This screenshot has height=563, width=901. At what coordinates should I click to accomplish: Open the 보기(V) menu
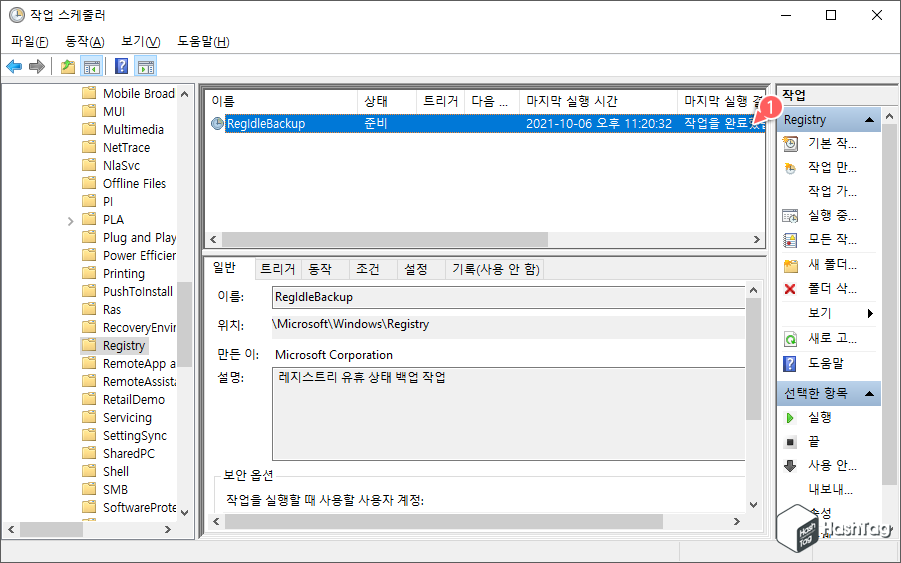[141, 41]
